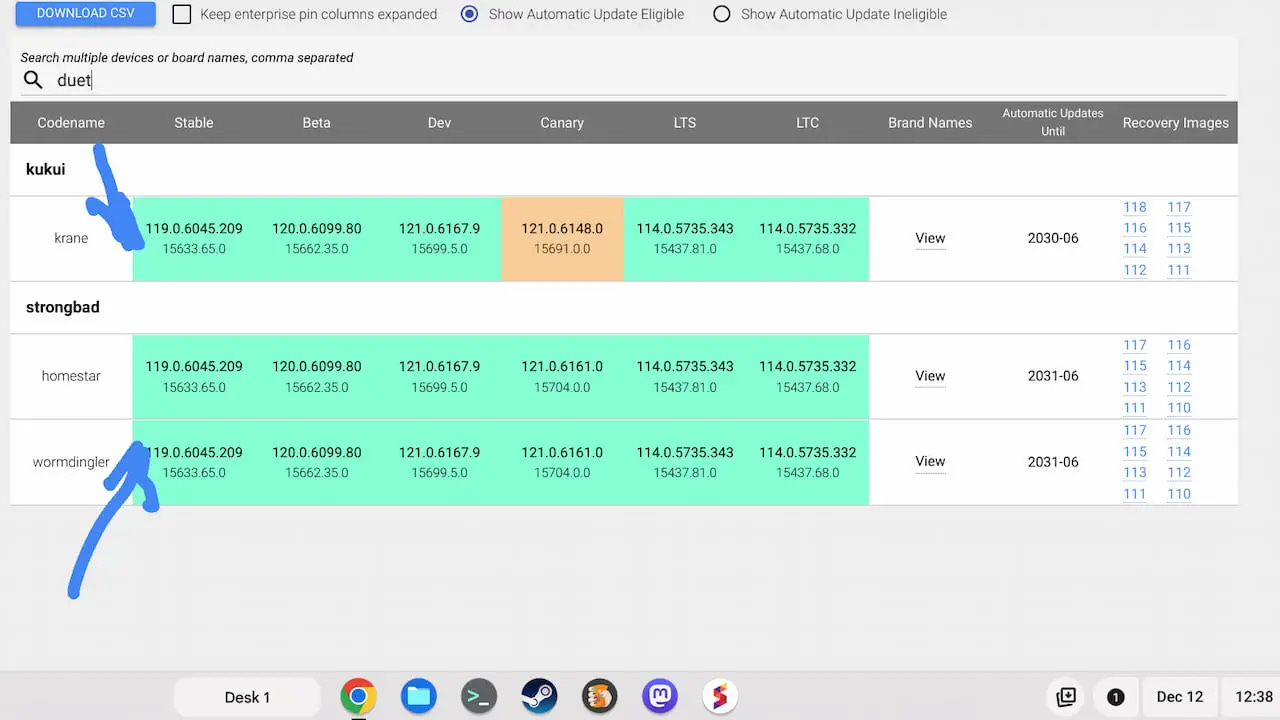Click krane Canary version 121.0.6148.0
Viewport: 1280px width, 720px height.
(x=562, y=229)
